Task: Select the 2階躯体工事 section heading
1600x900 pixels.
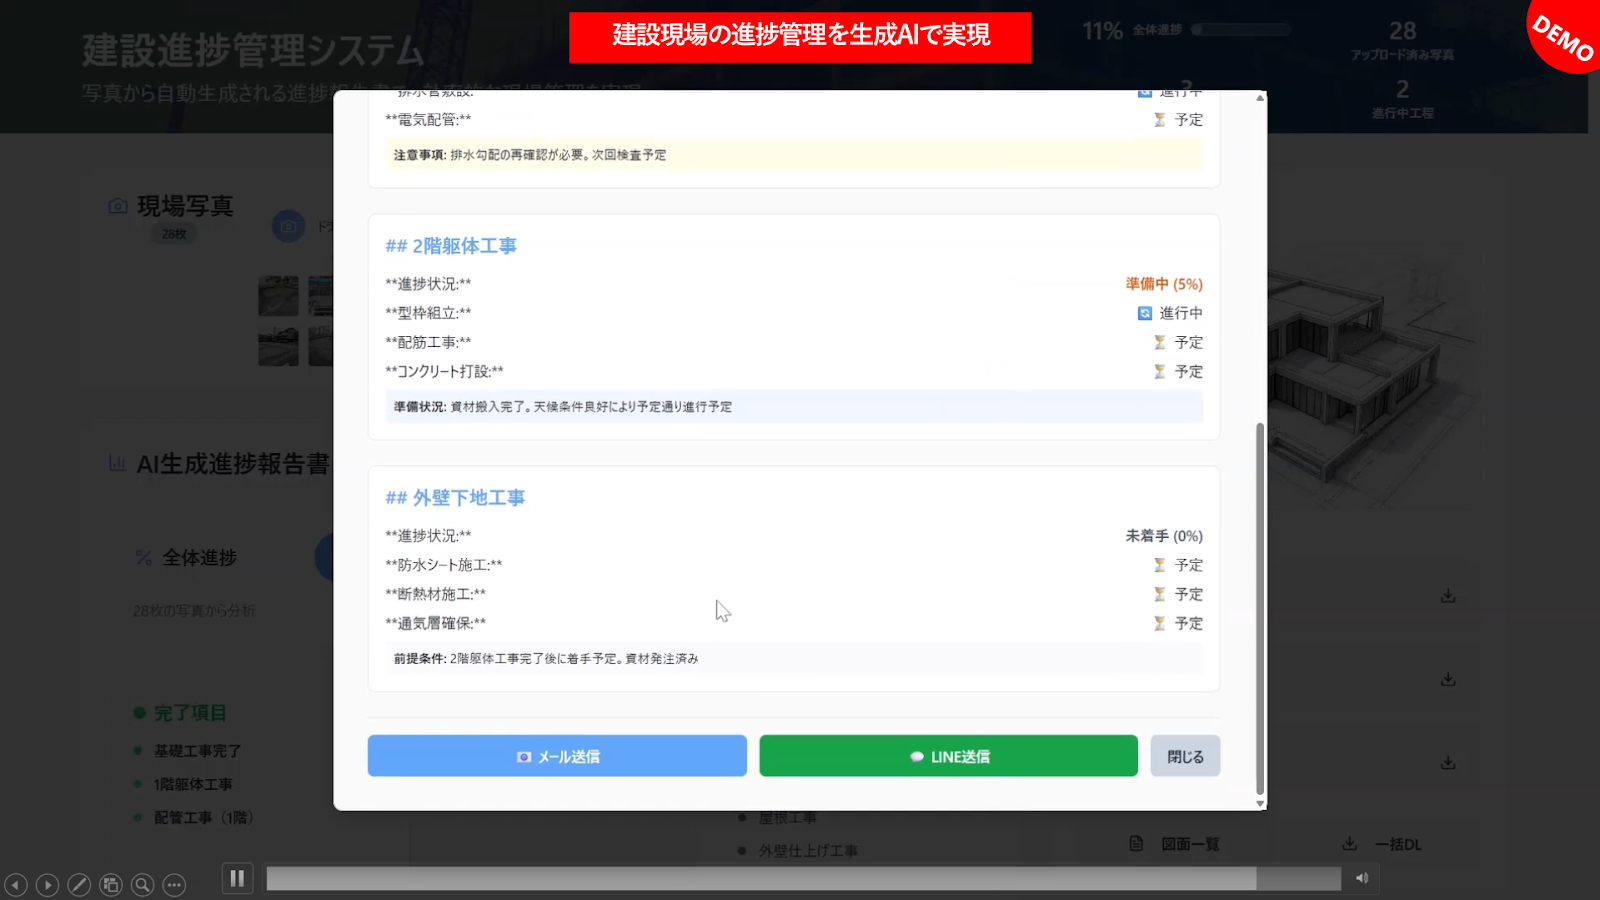Action: pyautogui.click(x=451, y=246)
